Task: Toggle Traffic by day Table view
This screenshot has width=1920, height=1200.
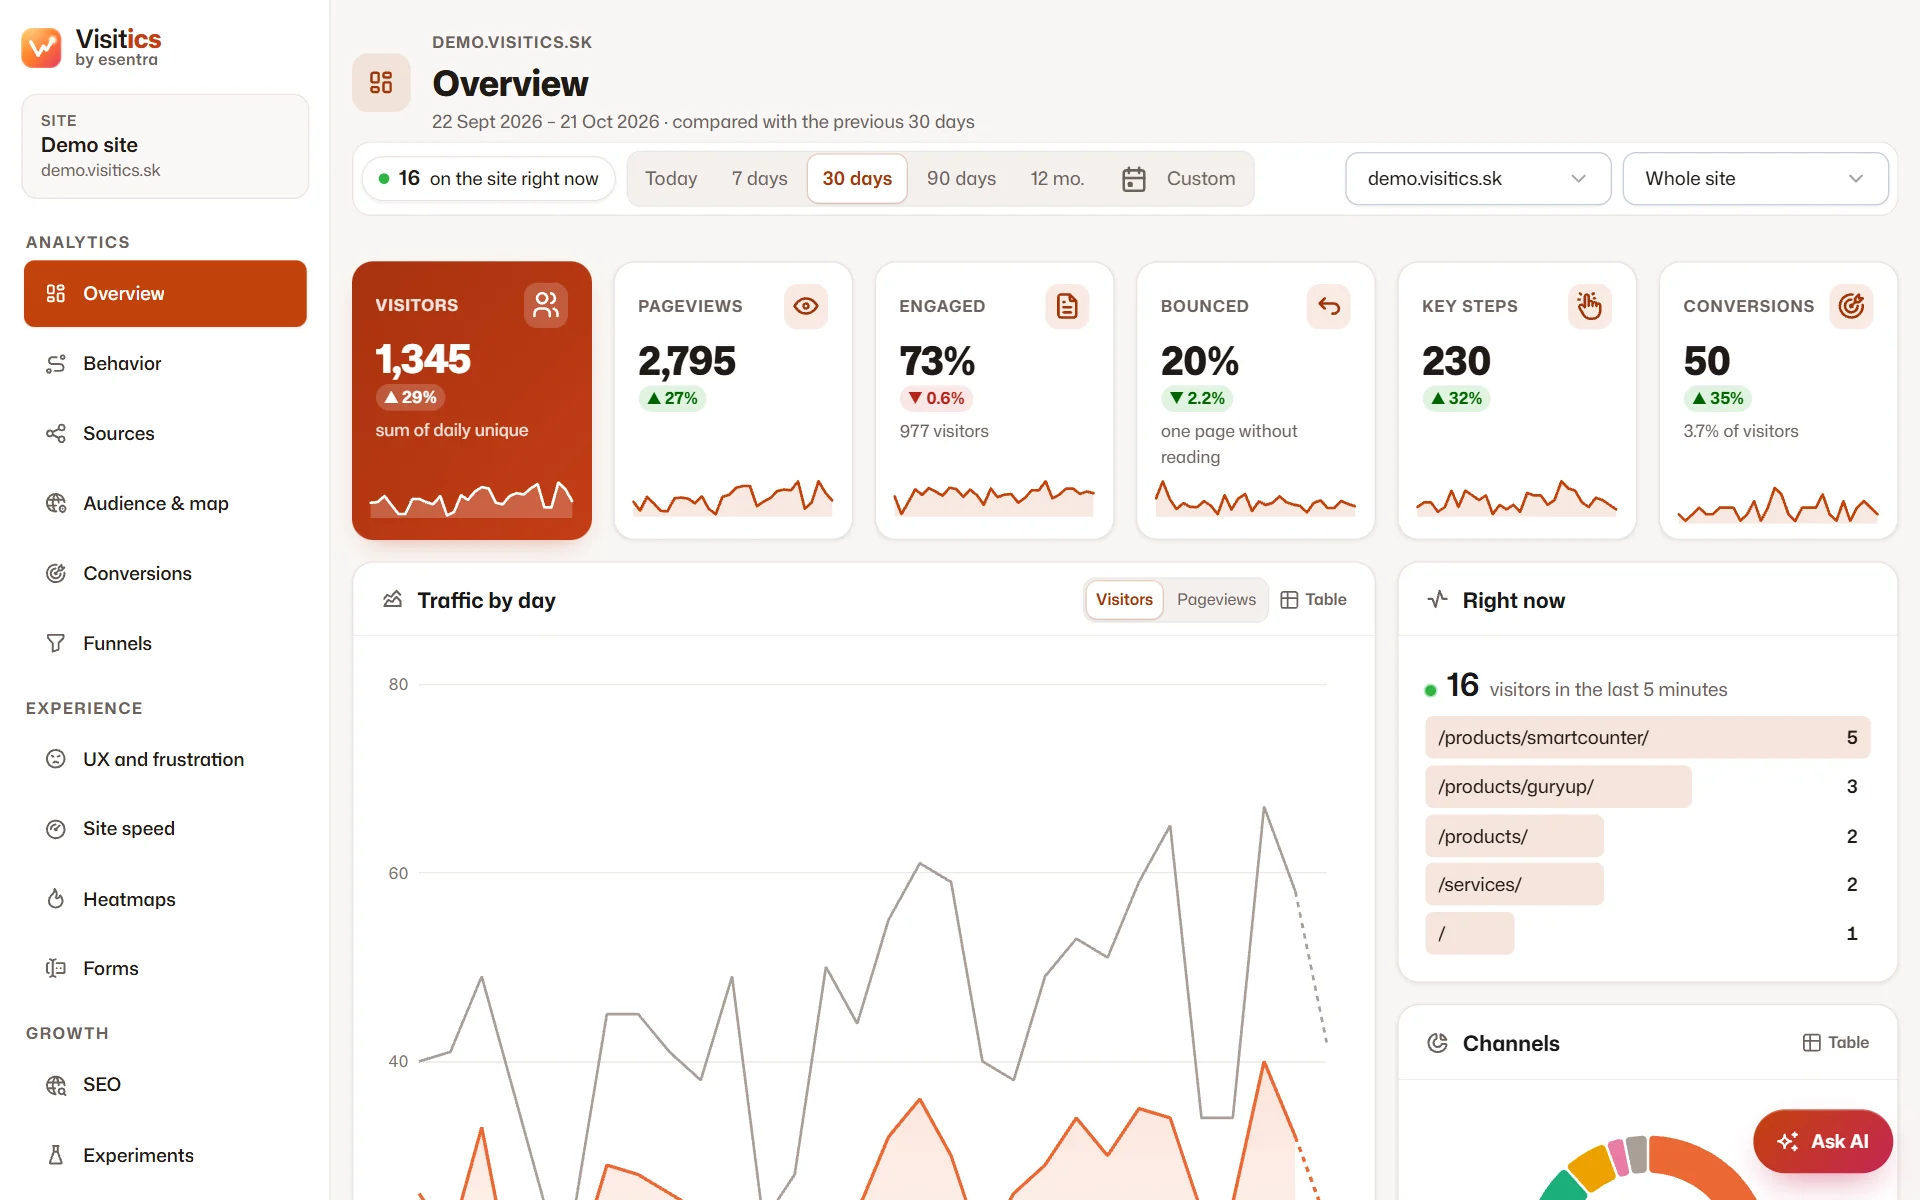Action: pos(1313,599)
